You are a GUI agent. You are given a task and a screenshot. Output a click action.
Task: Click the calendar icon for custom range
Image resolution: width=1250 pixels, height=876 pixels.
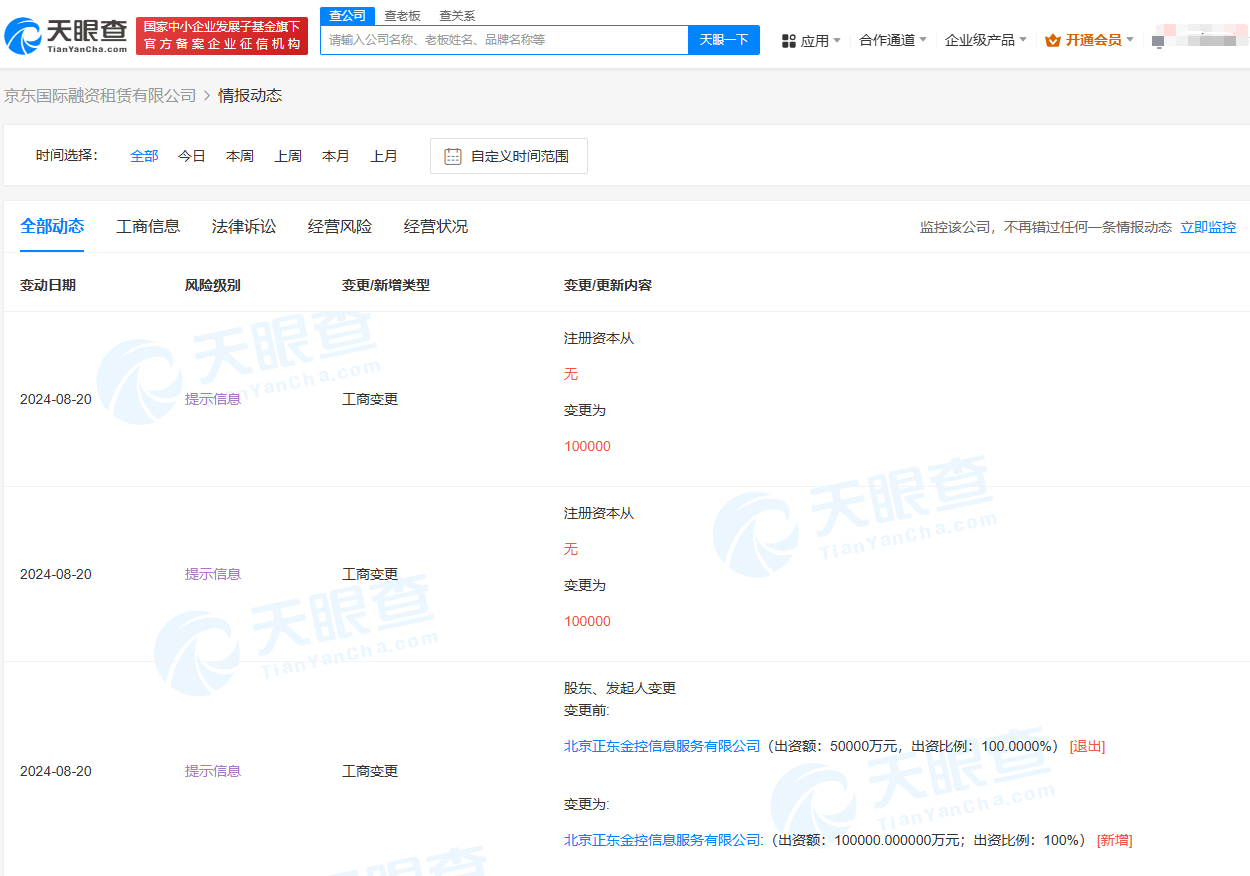tap(453, 156)
